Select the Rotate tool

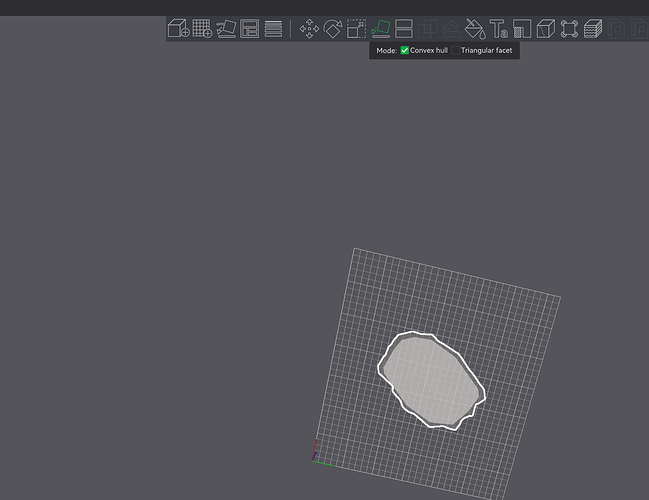[x=333, y=29]
